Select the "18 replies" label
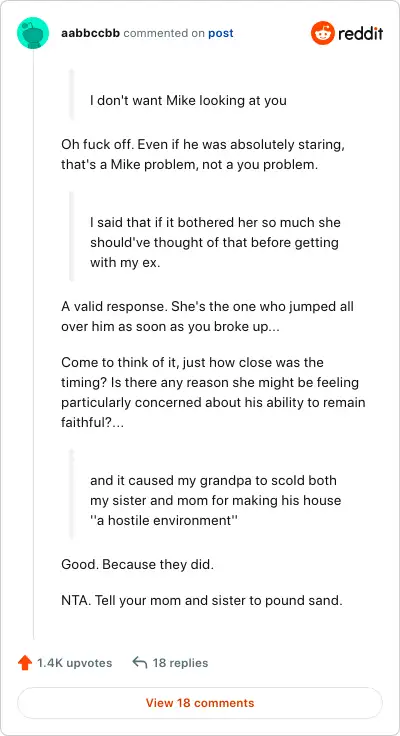 click(180, 663)
